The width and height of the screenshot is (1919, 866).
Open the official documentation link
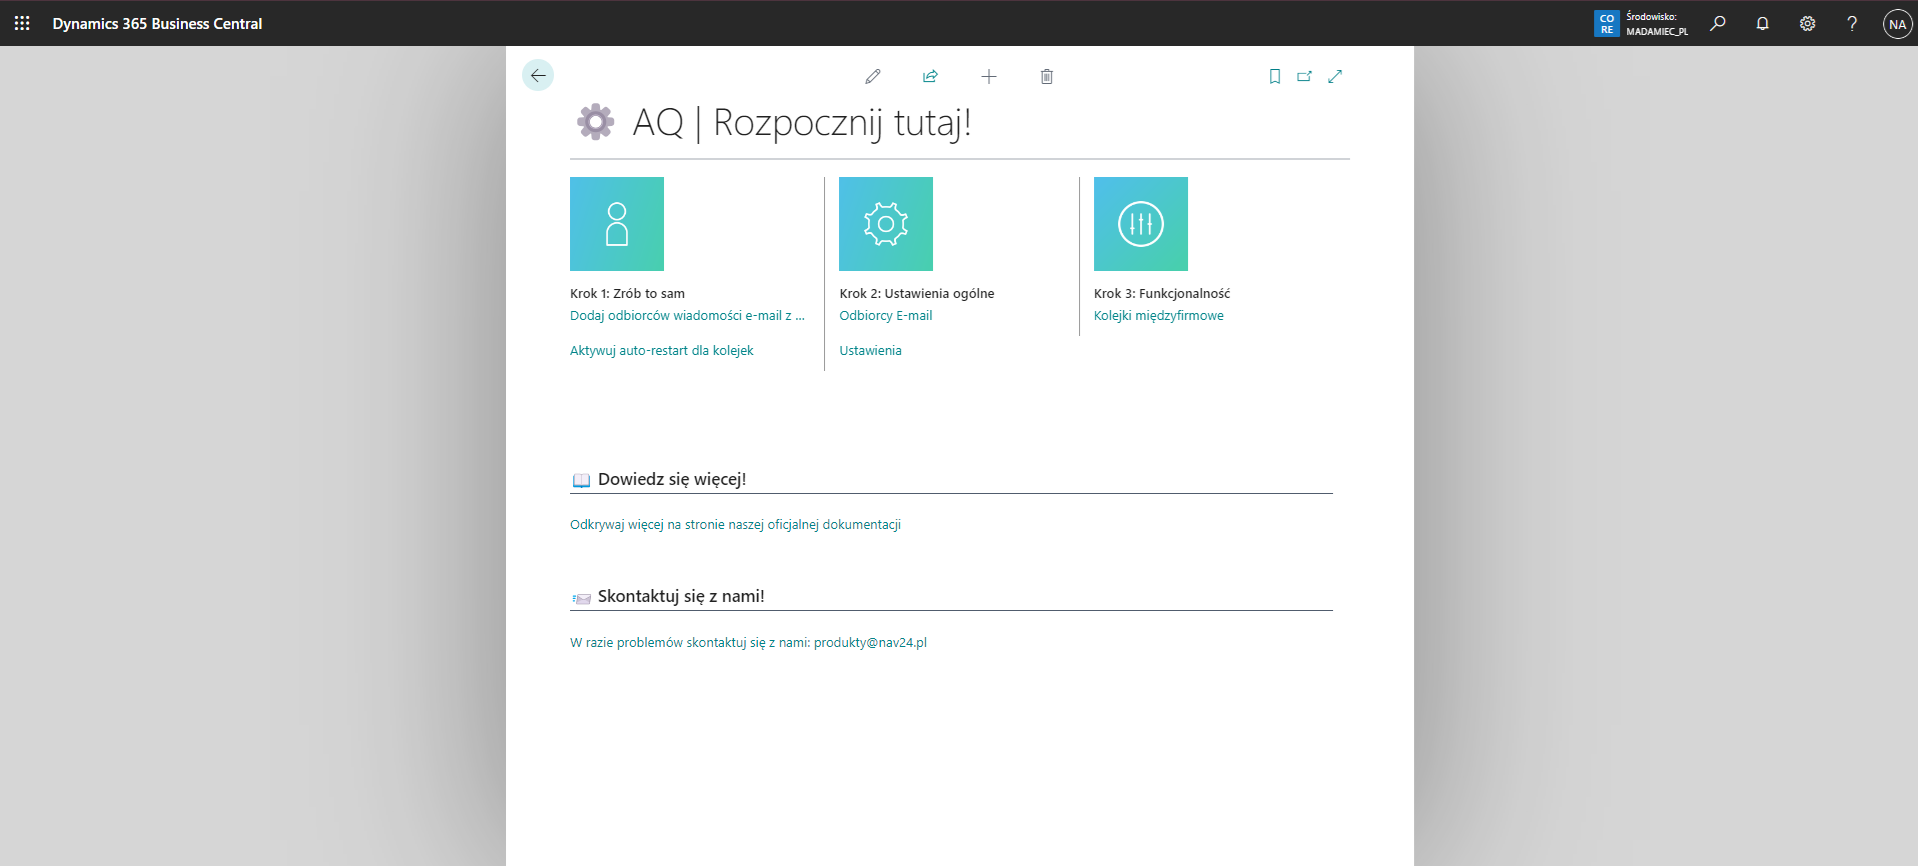point(735,525)
